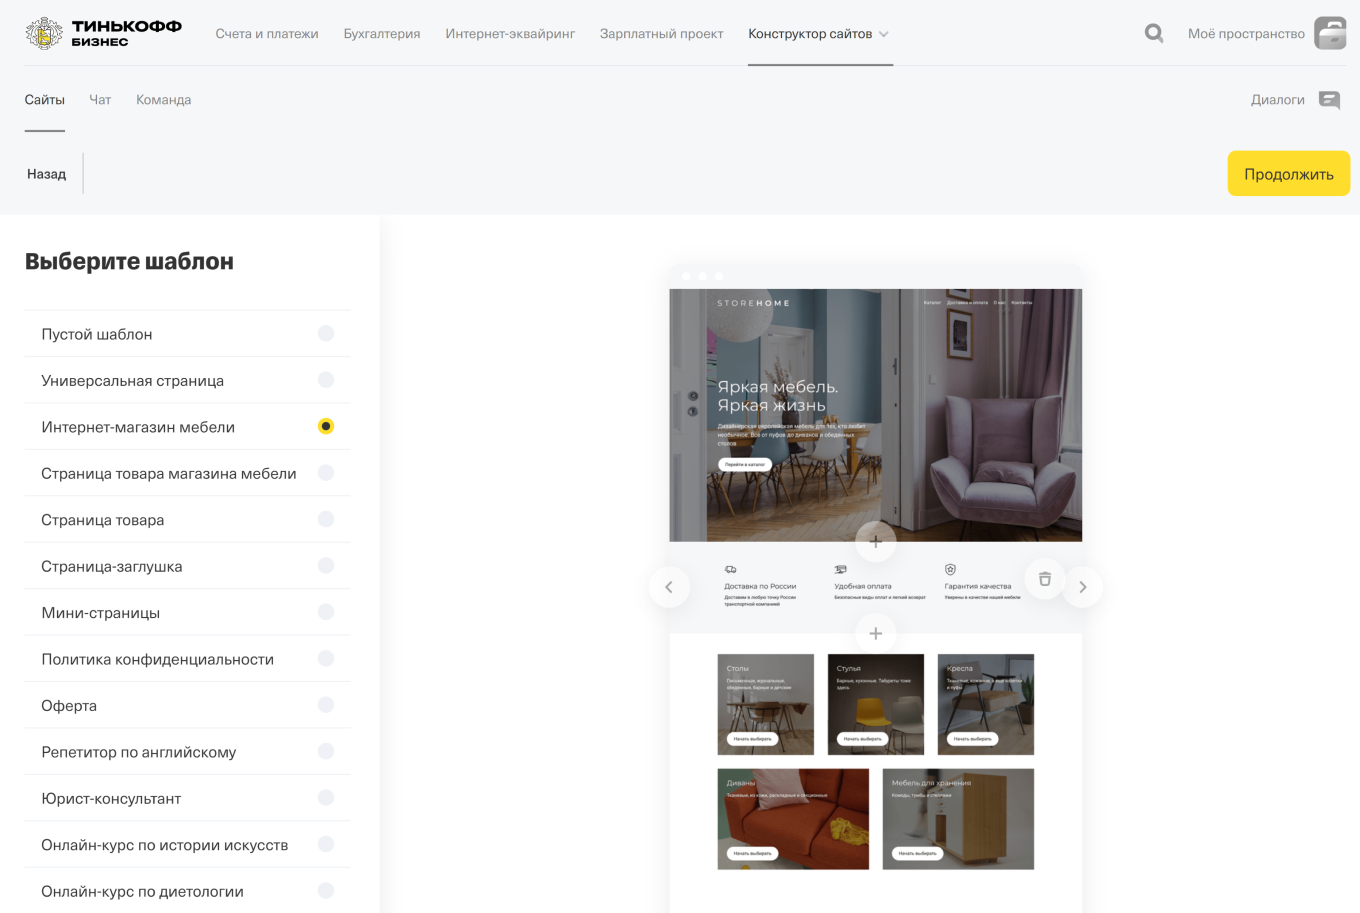This screenshot has height=913, width=1360.
Task: Open the Моё пространство menu
Action: [1245, 34]
